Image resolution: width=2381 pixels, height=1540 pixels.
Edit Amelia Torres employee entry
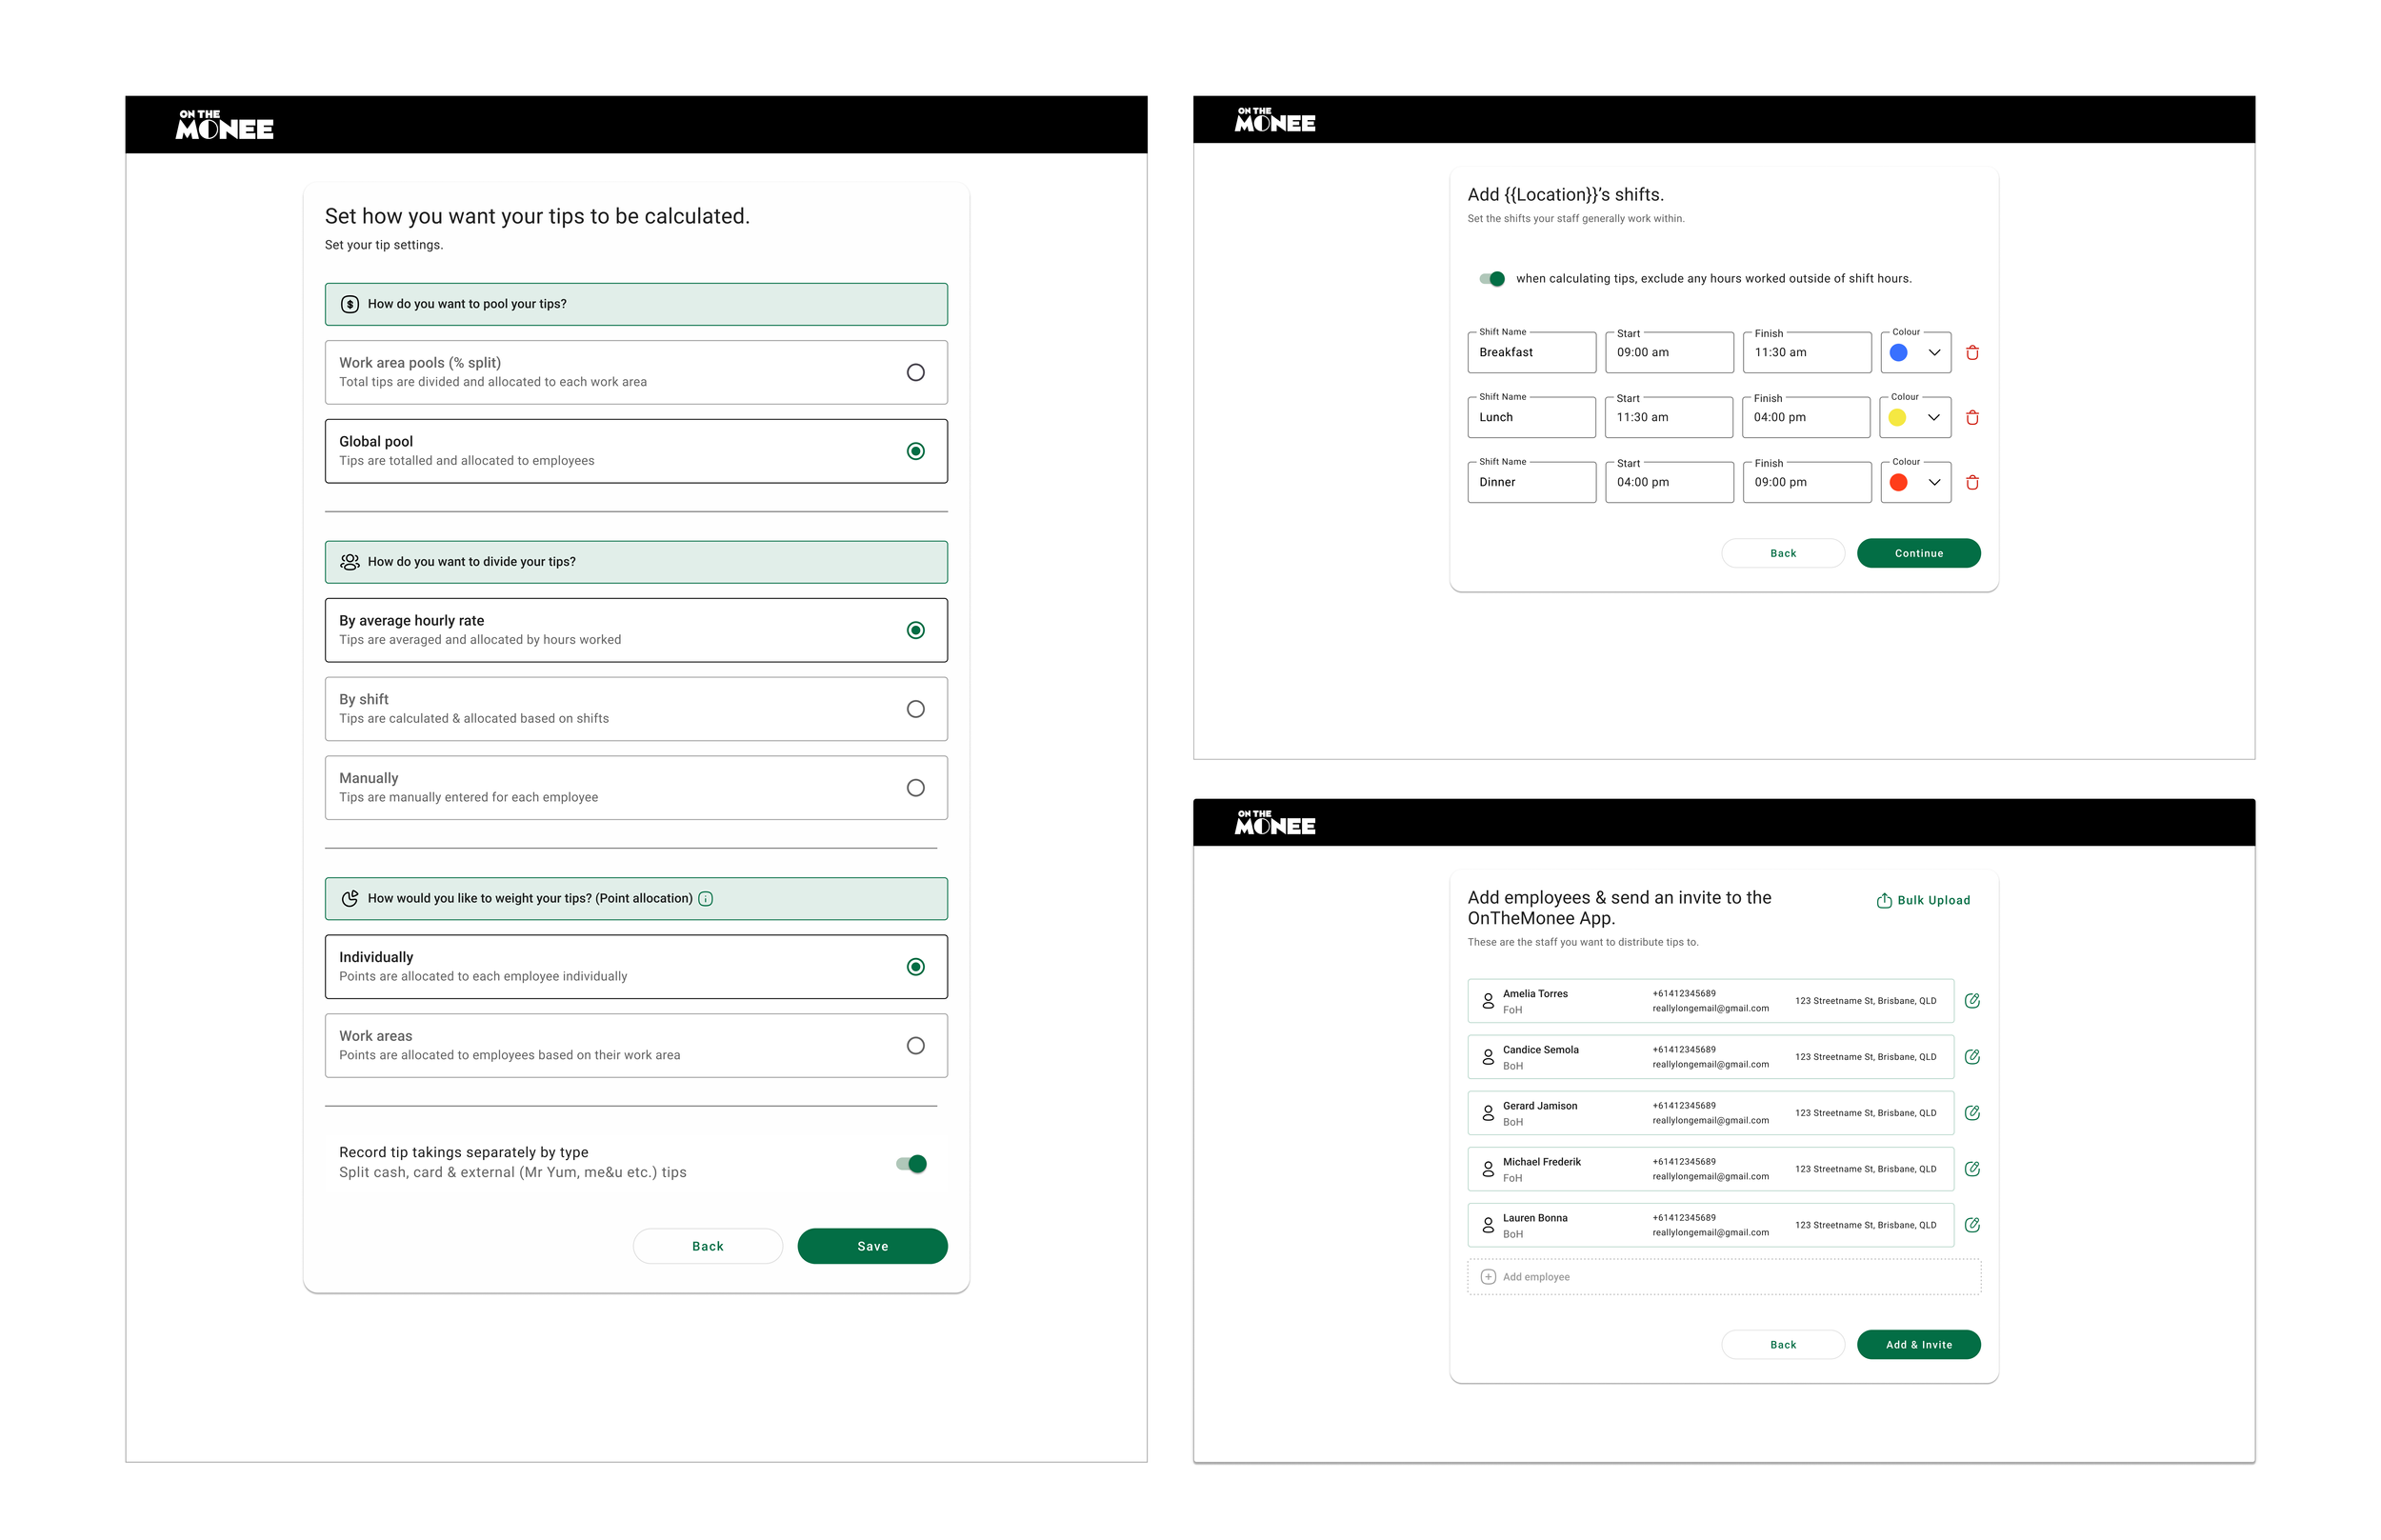1971,1000
